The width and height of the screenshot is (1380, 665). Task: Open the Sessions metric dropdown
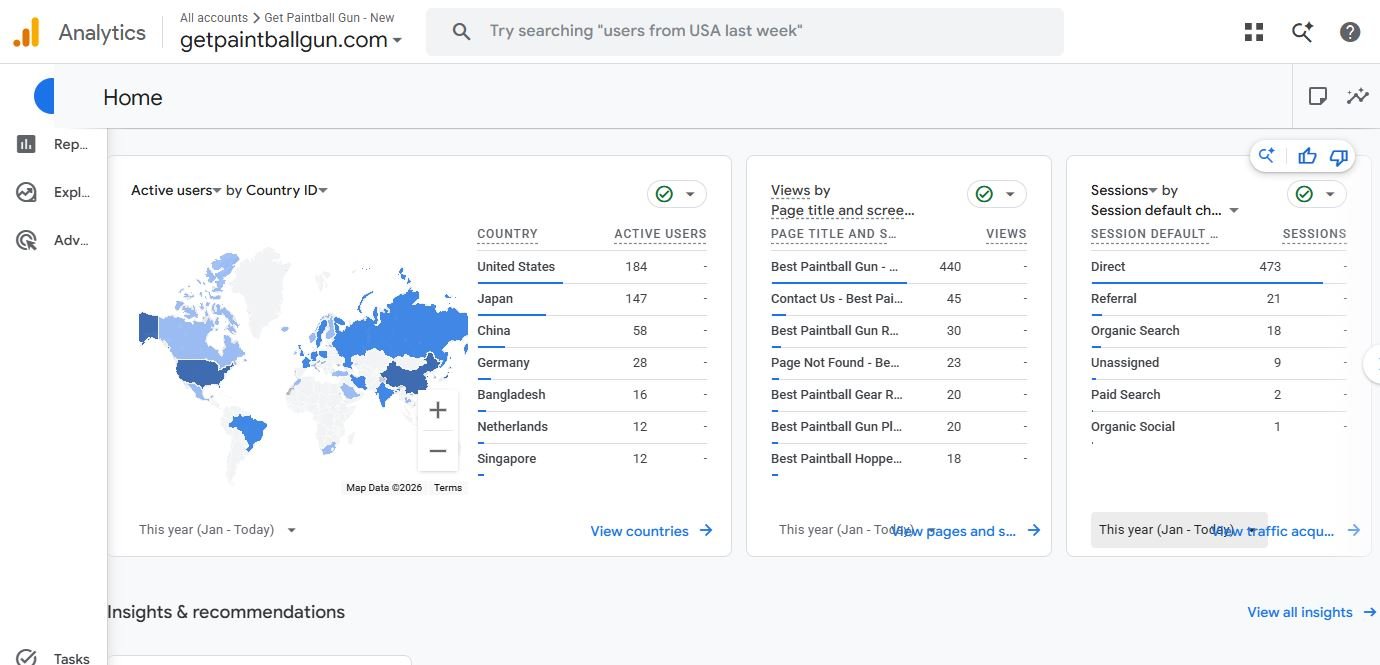tap(1124, 190)
